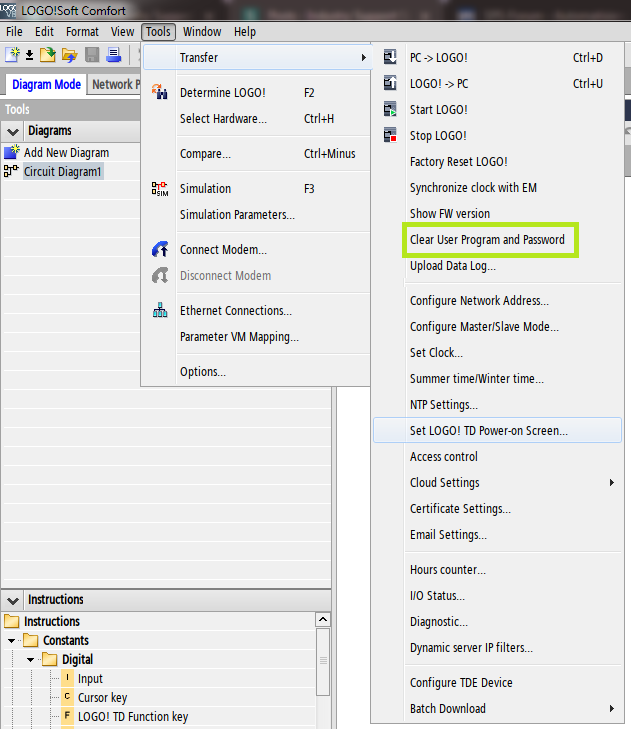Screen dimensions: 631x729
Task: Open Email Settings...
Action: (x=497, y=535)
